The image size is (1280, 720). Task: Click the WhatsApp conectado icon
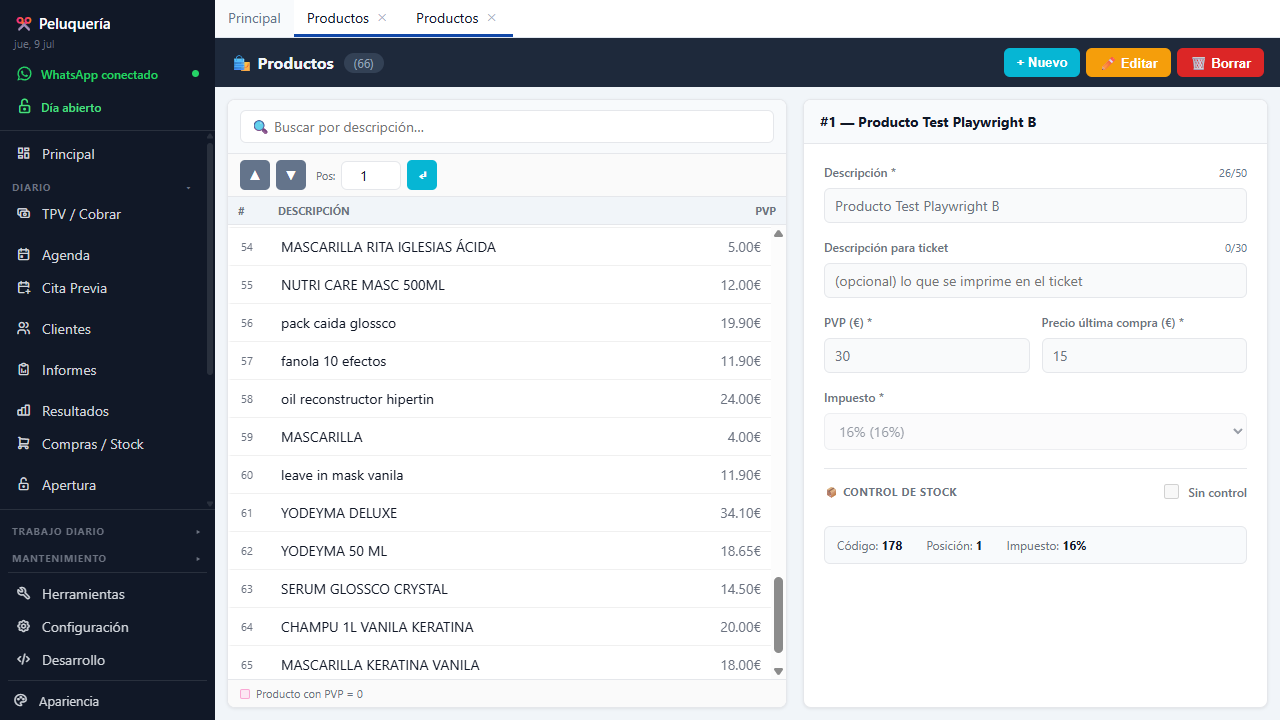(24, 75)
